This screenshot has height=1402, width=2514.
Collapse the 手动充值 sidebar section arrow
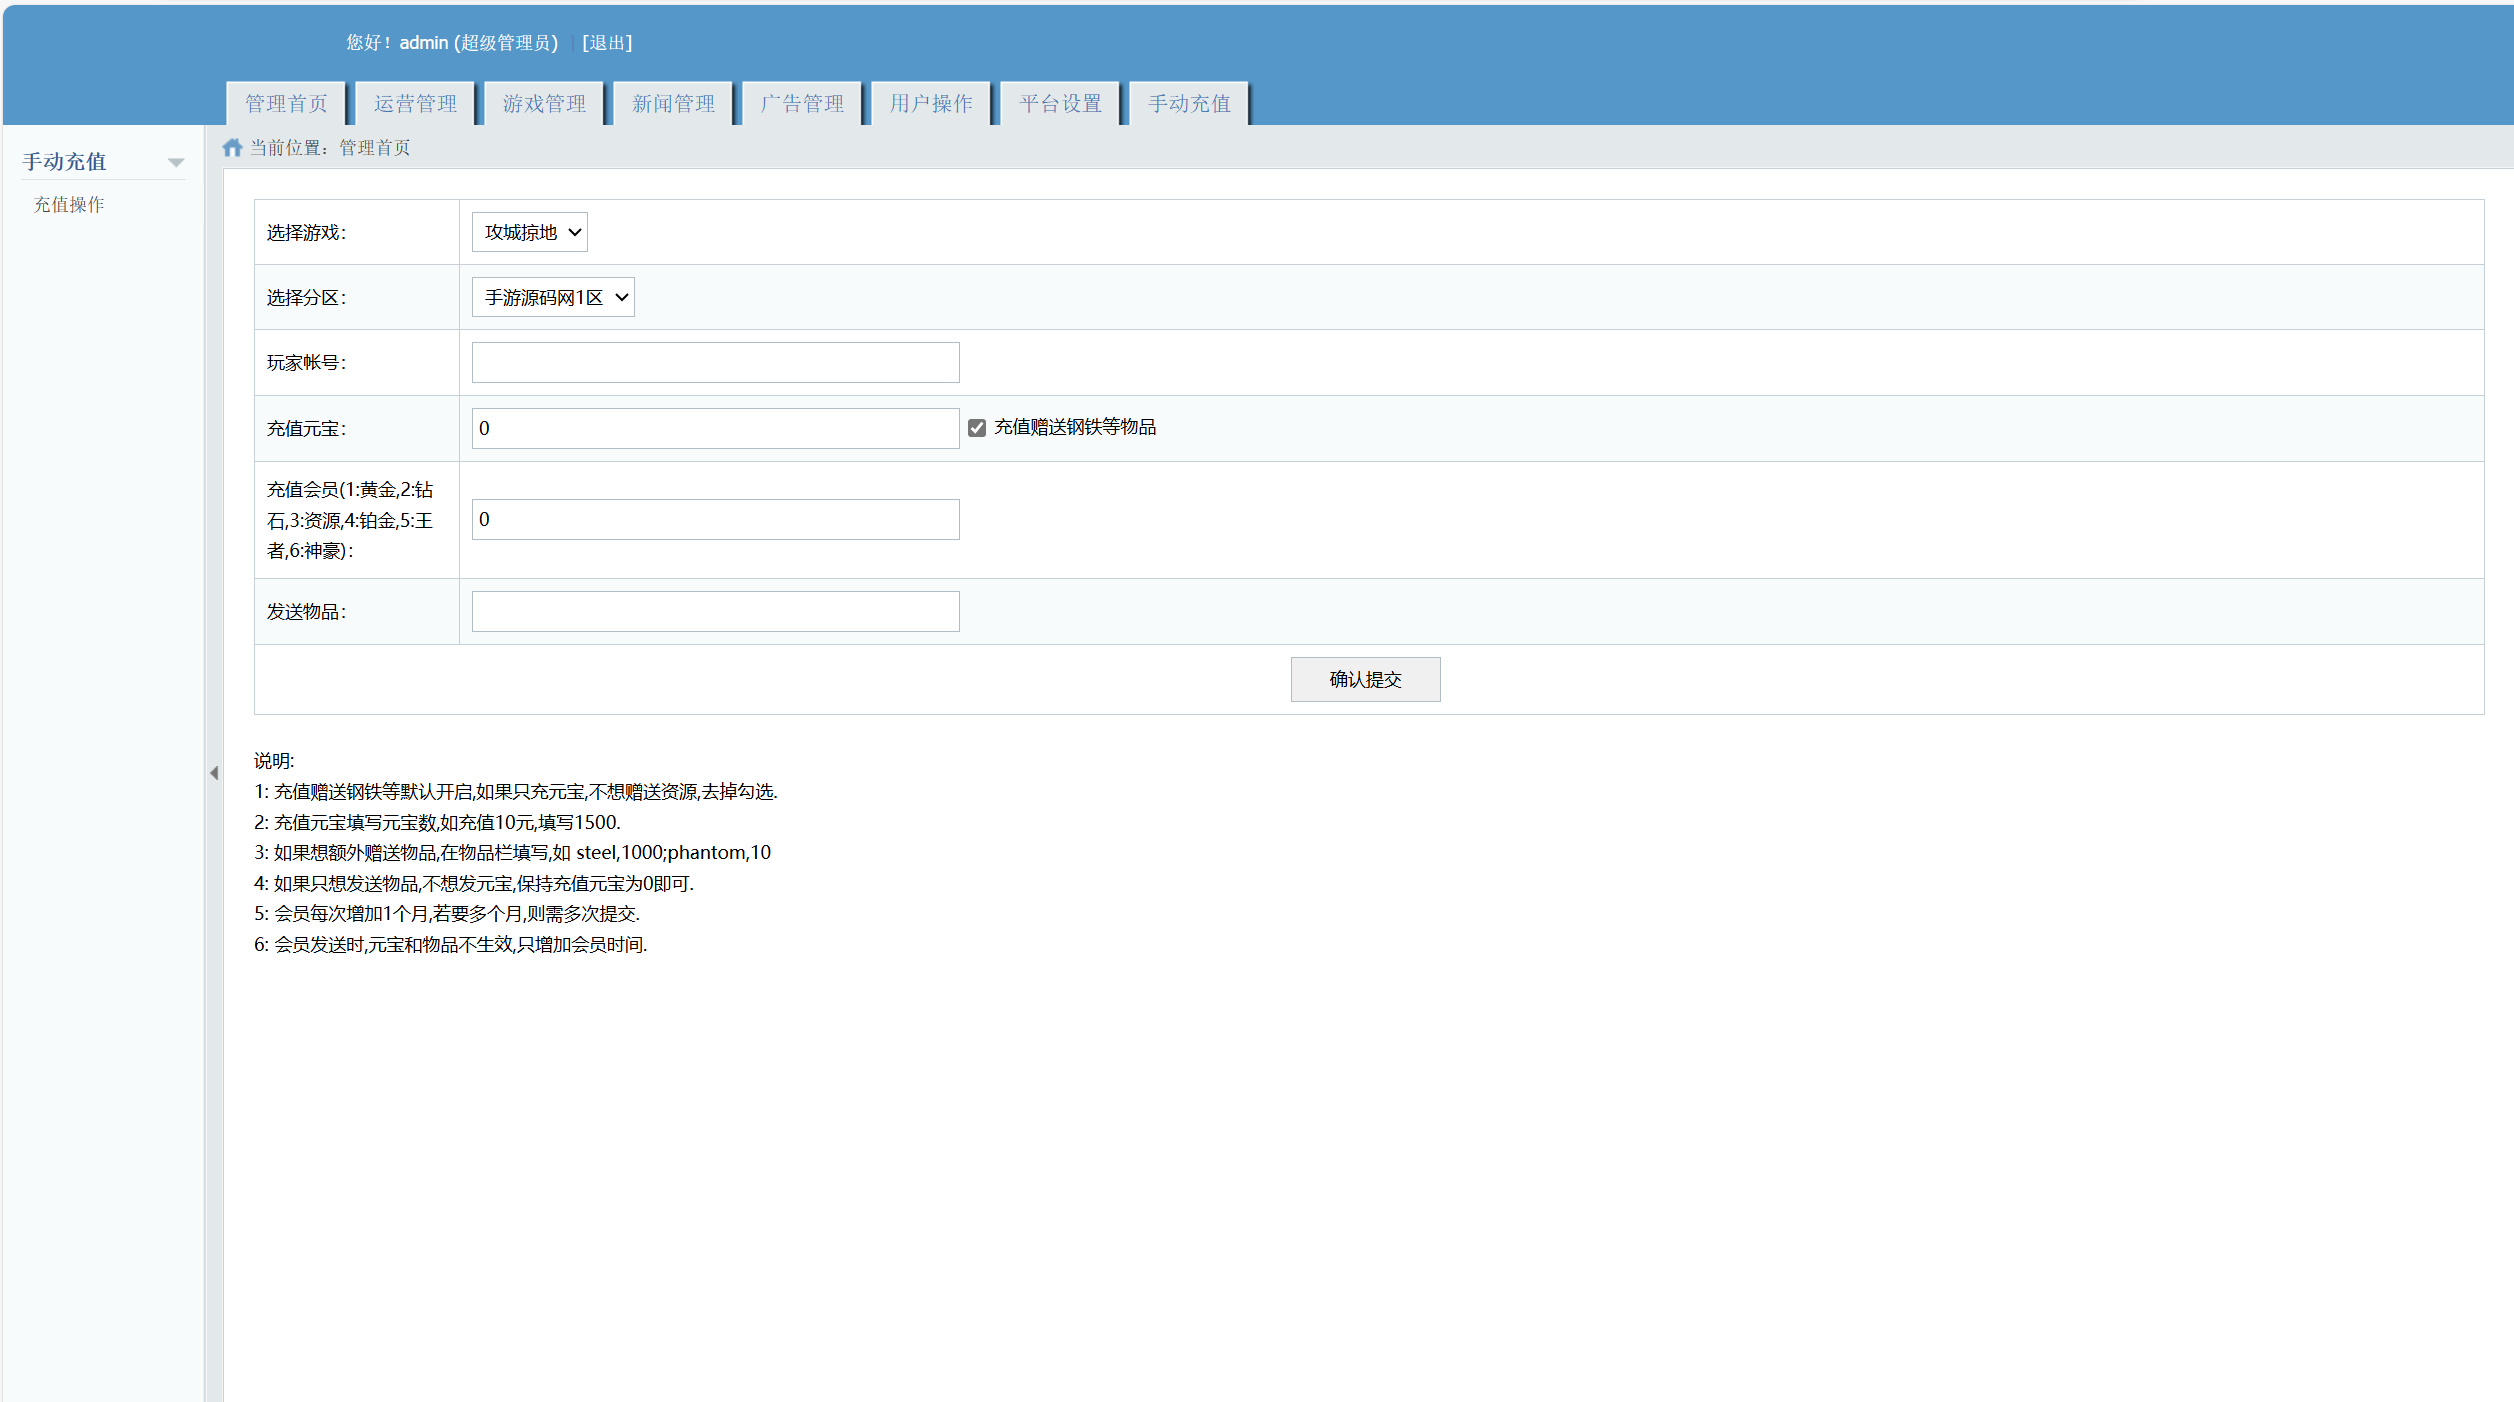[x=176, y=162]
